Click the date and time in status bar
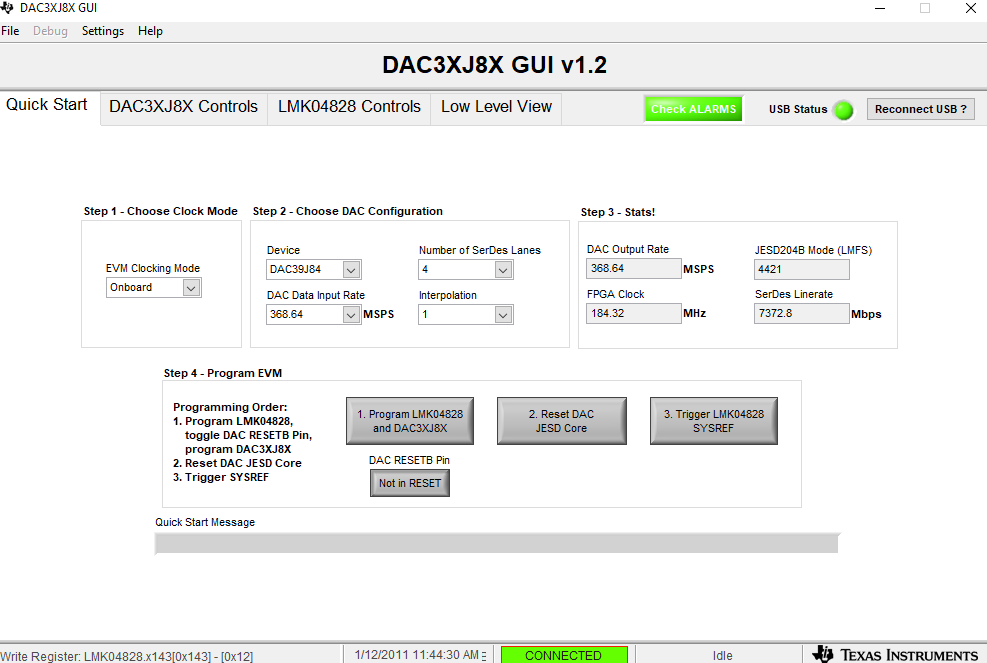The width and height of the screenshot is (987, 663). click(417, 655)
